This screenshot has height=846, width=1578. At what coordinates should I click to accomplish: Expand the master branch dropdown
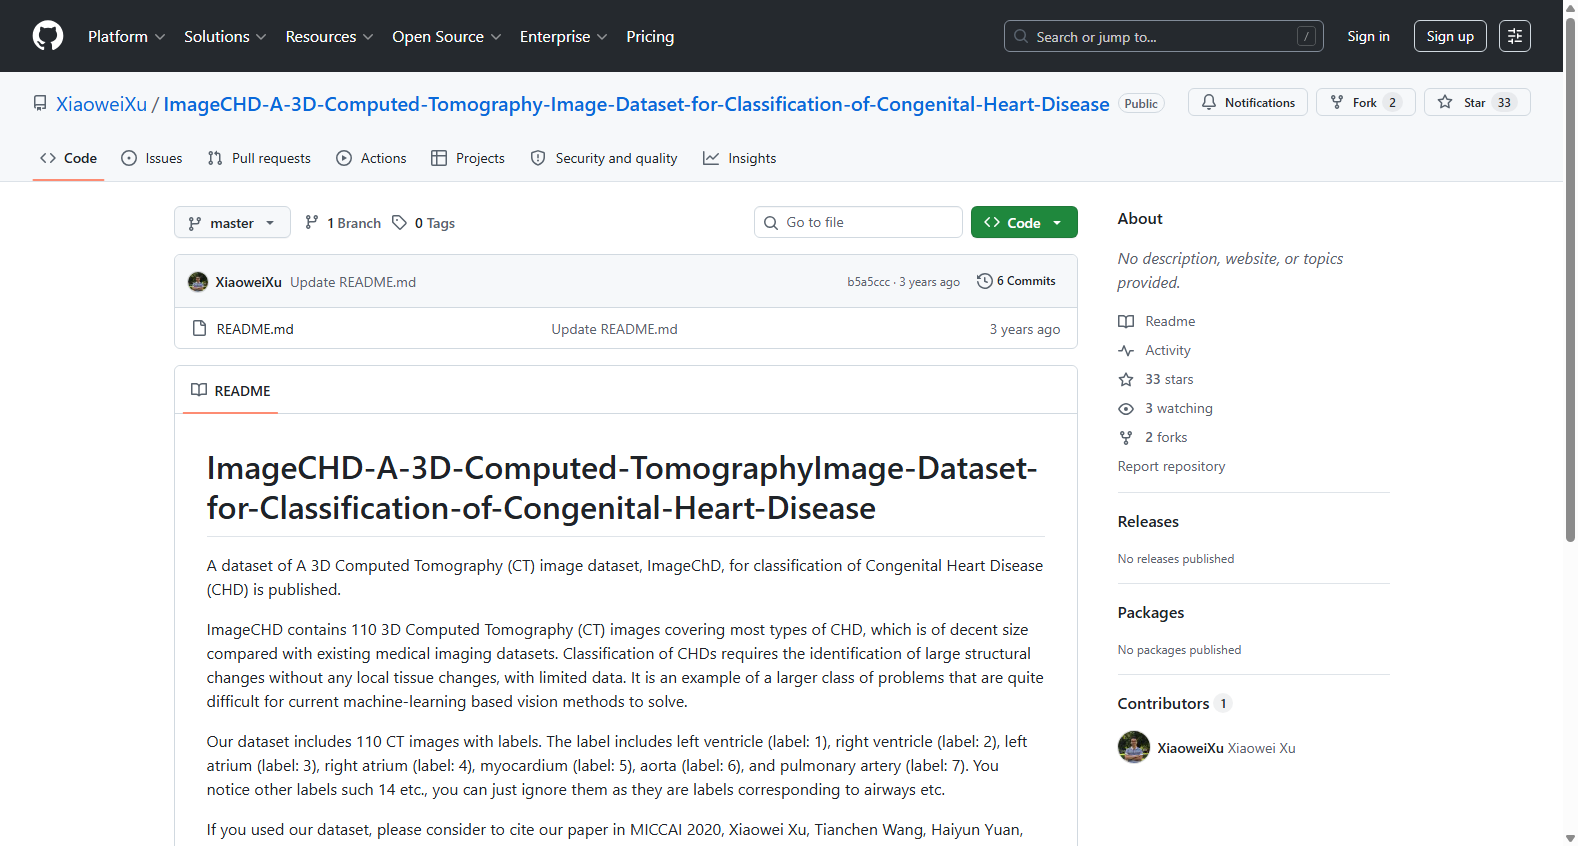[x=232, y=223]
